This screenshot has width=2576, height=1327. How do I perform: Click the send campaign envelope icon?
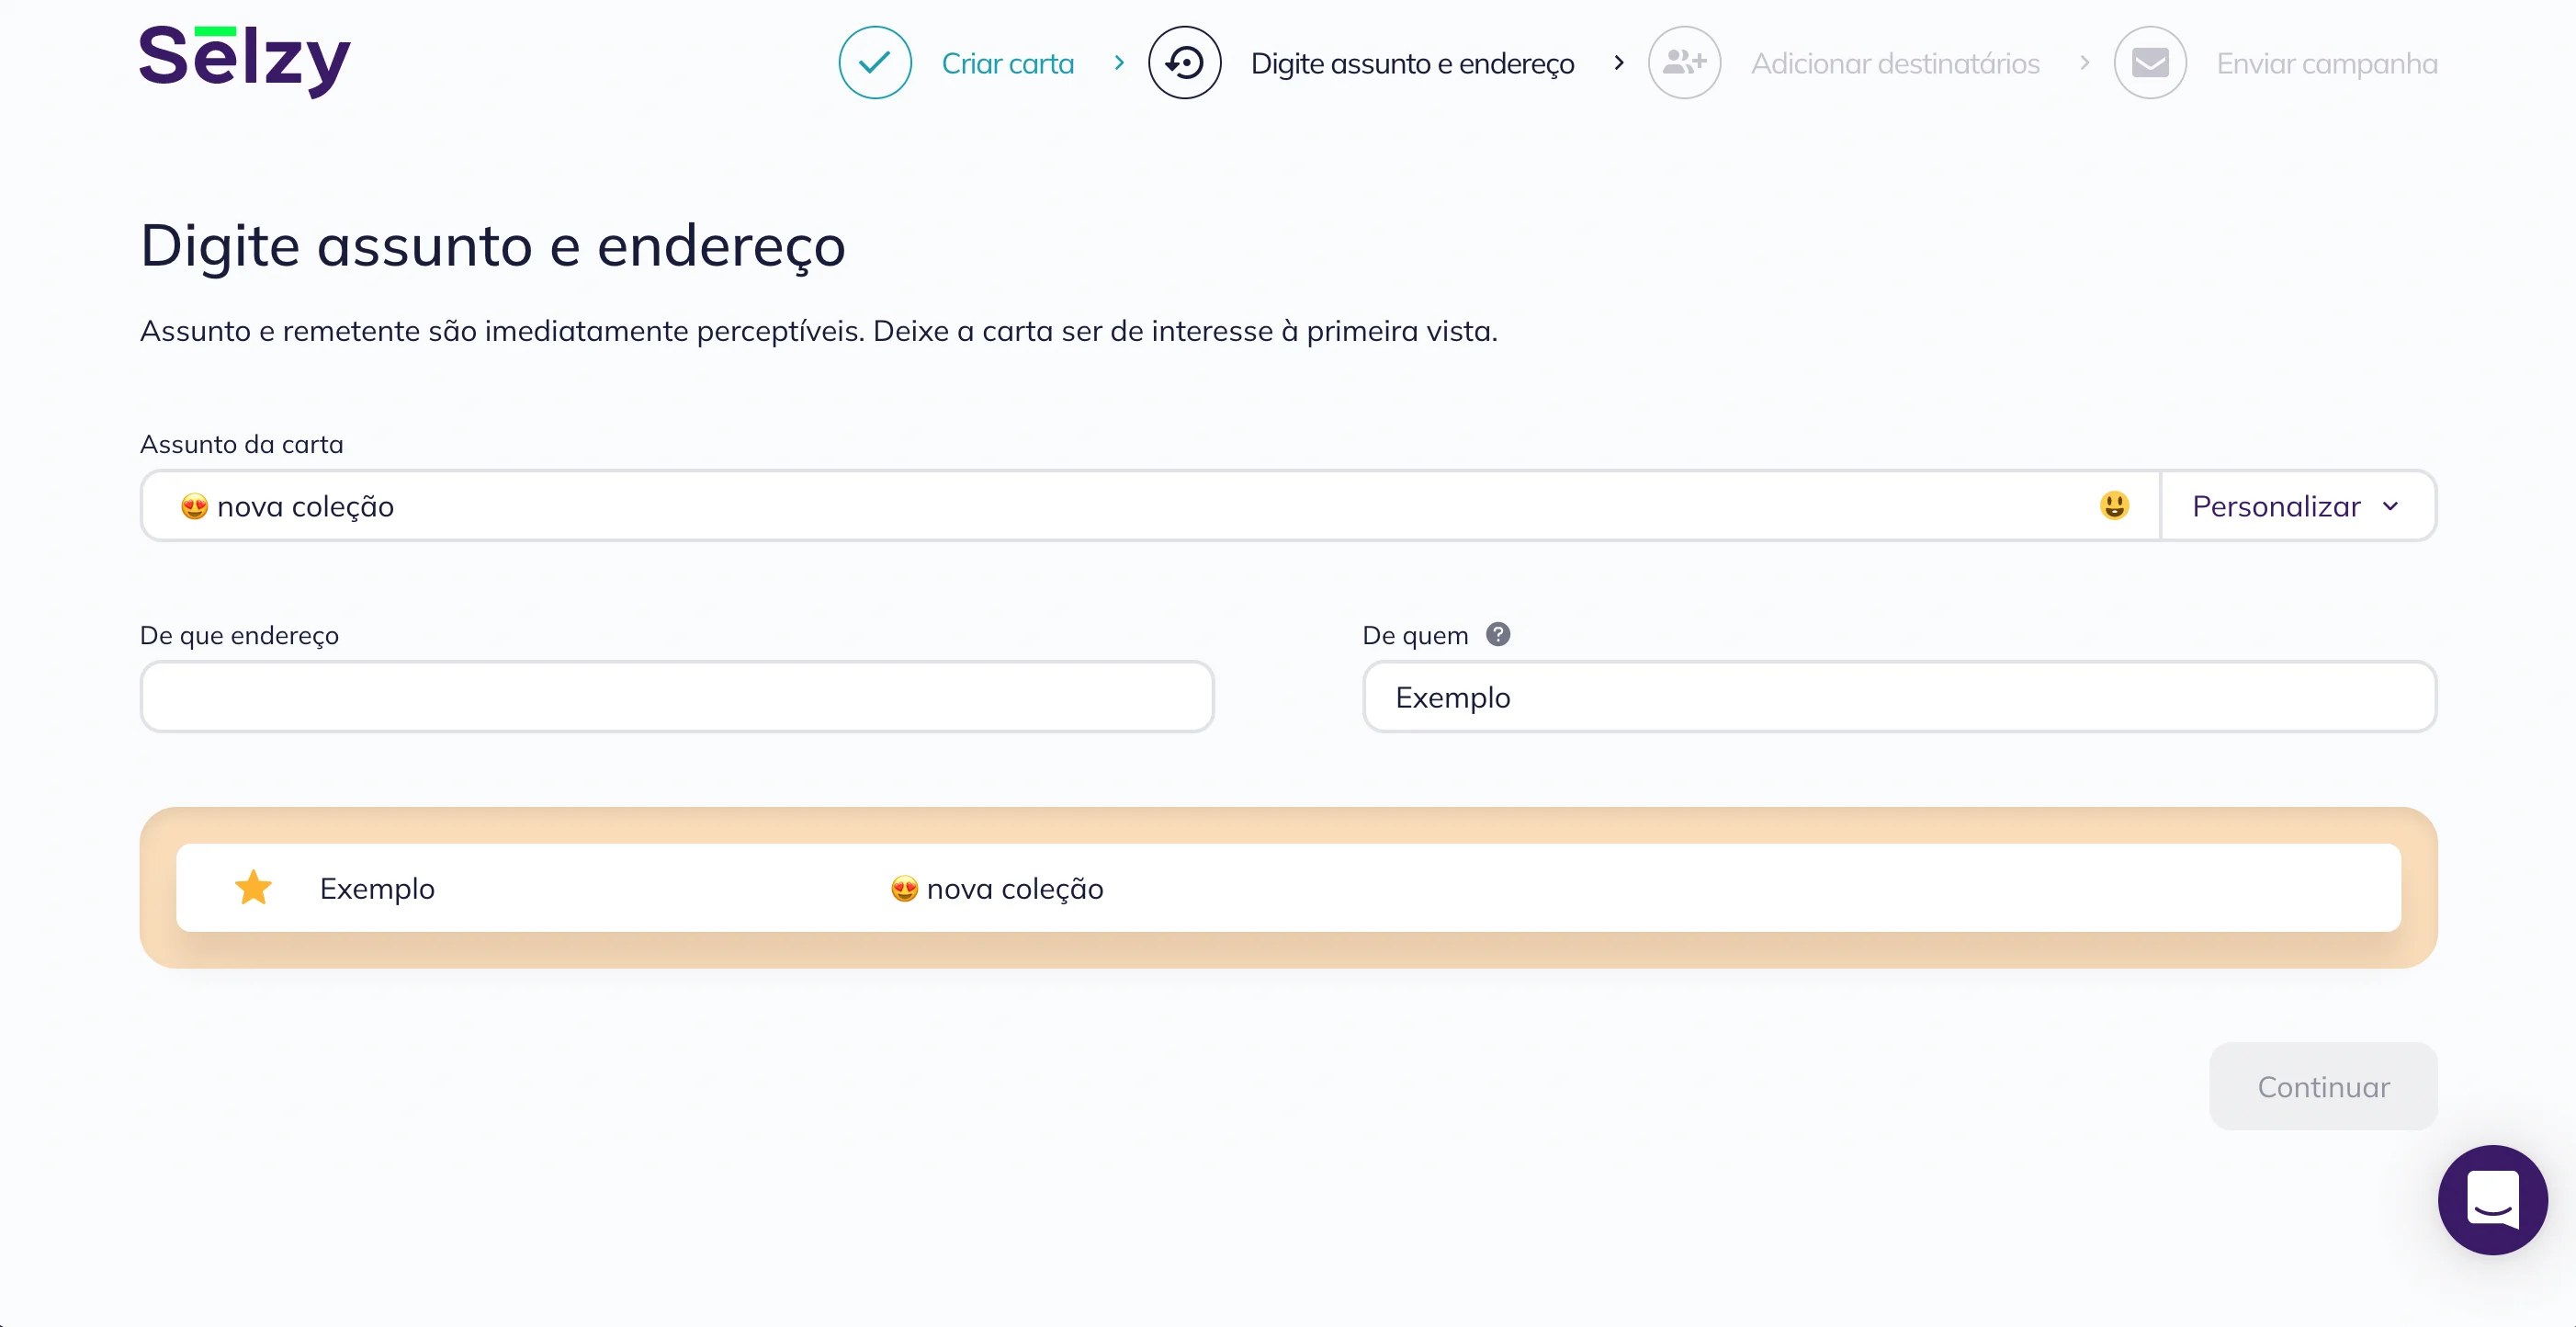point(2150,63)
